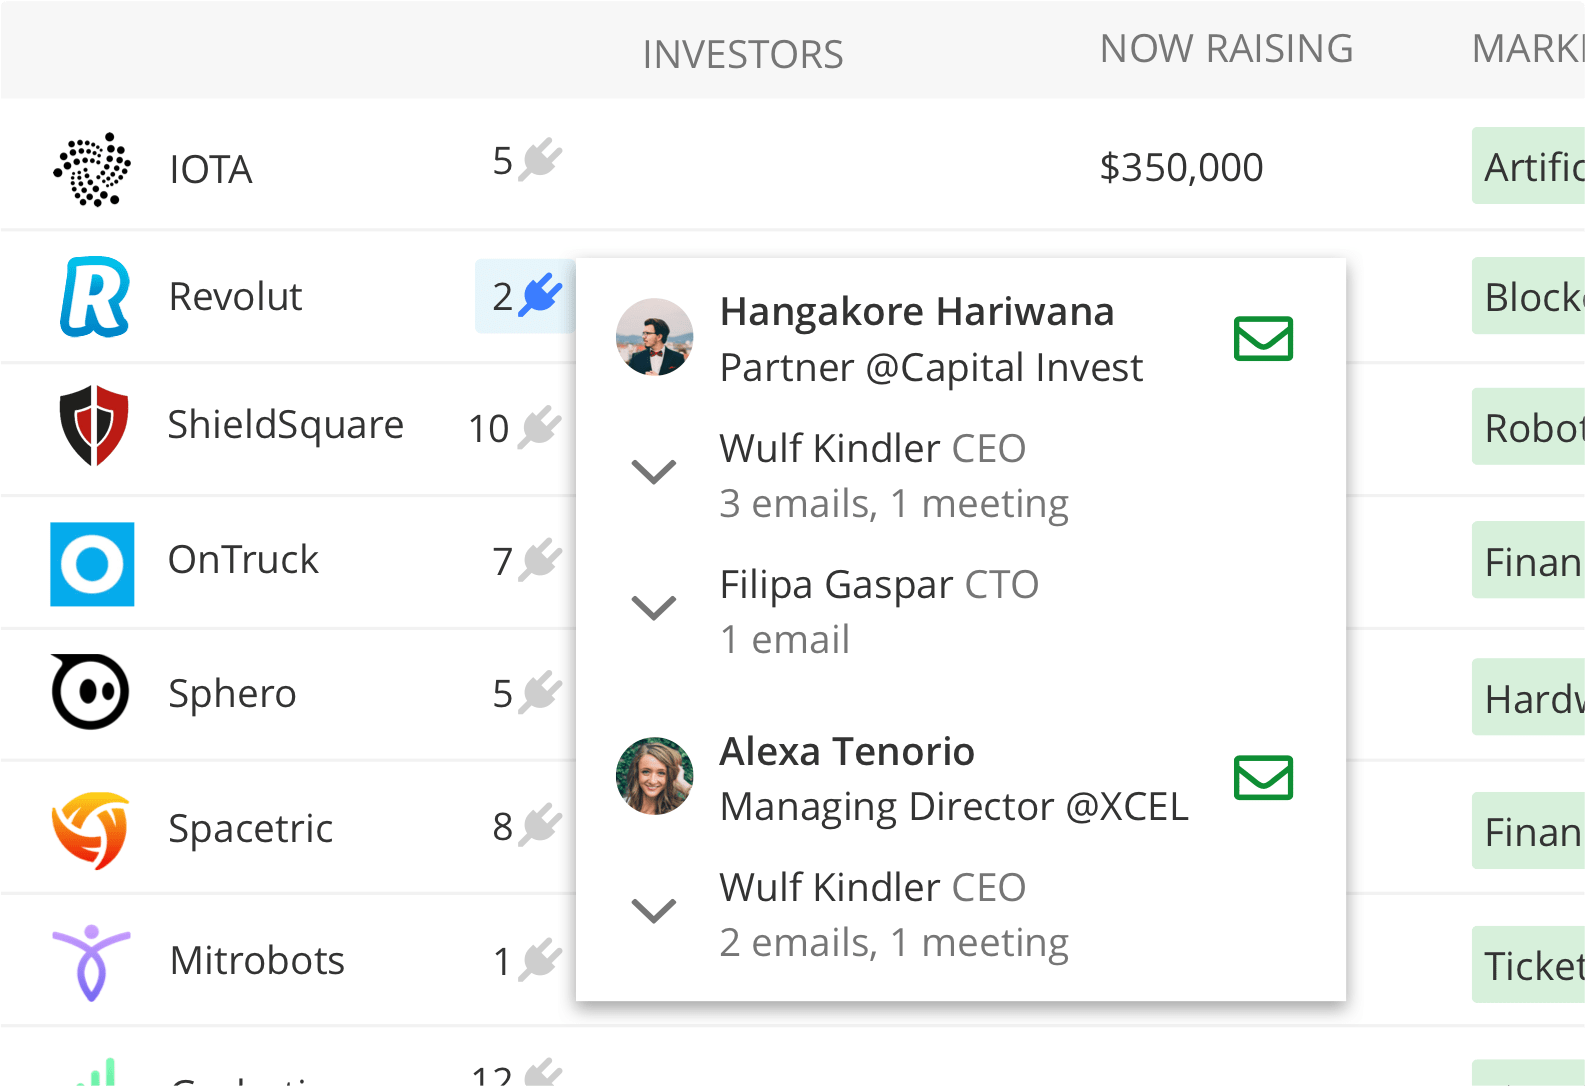
Task: Open the Revolut company name link
Action: pyautogui.click(x=235, y=297)
